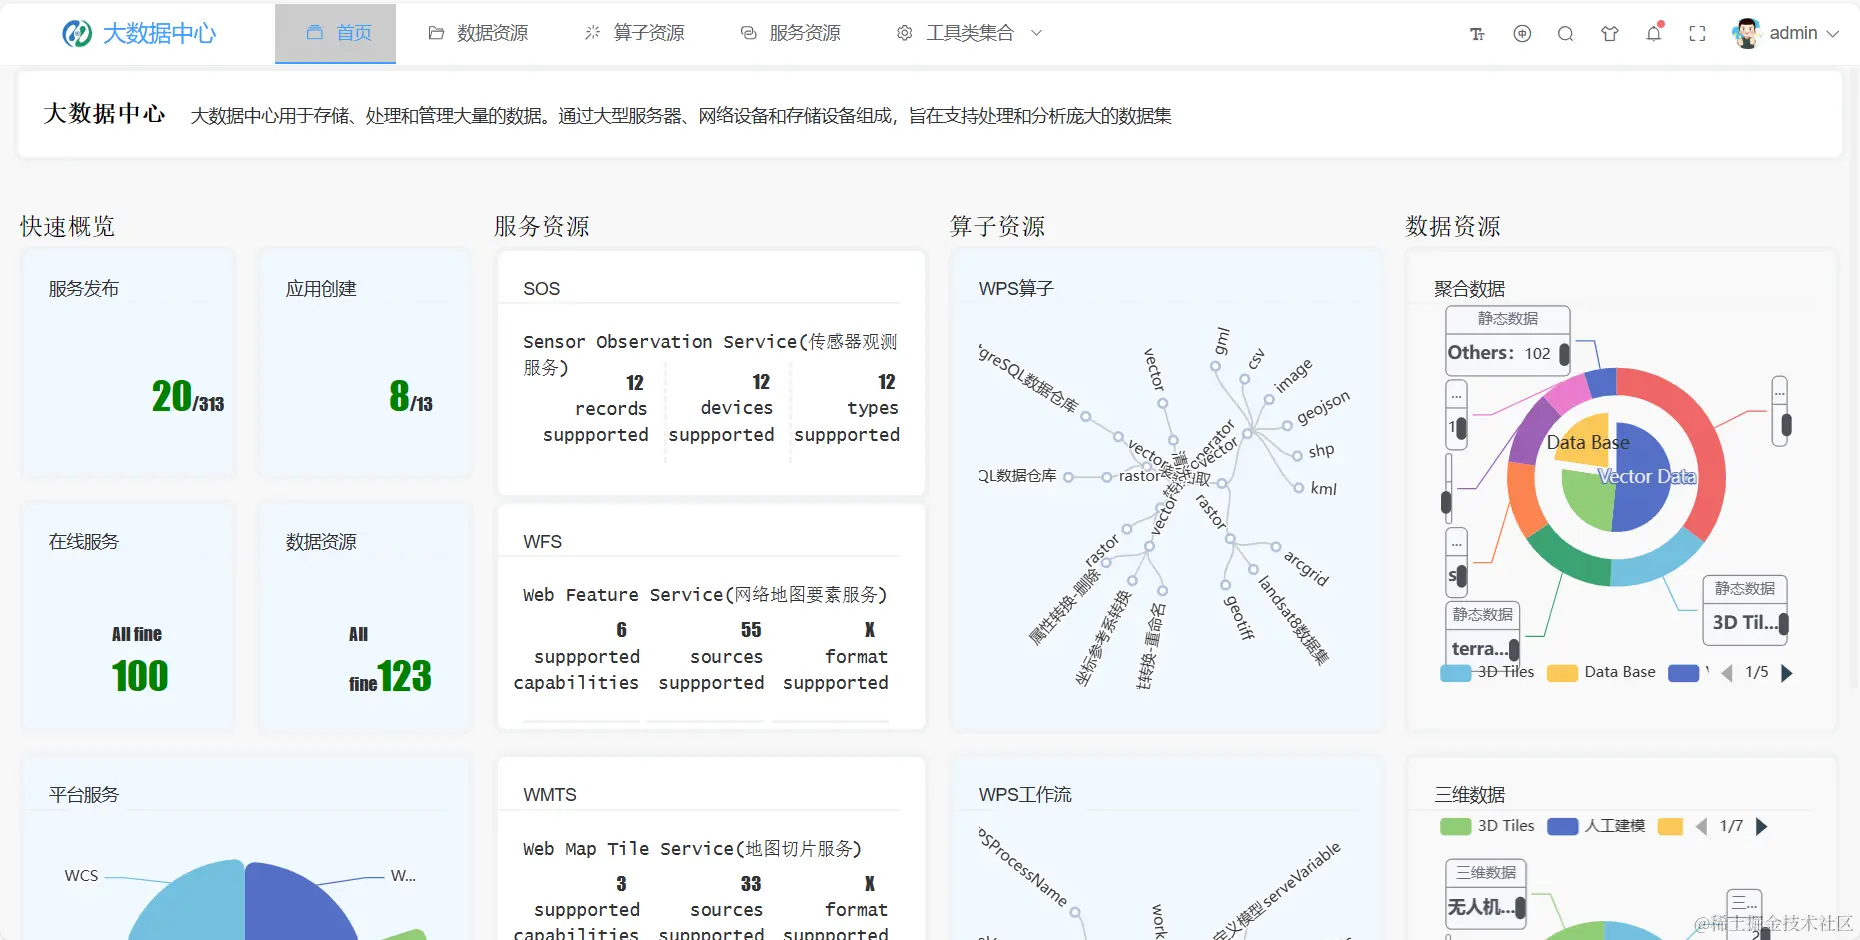Image resolution: width=1860 pixels, height=940 pixels.
Task: Click the gear icon beside 工具类集合
Action: 905,33
